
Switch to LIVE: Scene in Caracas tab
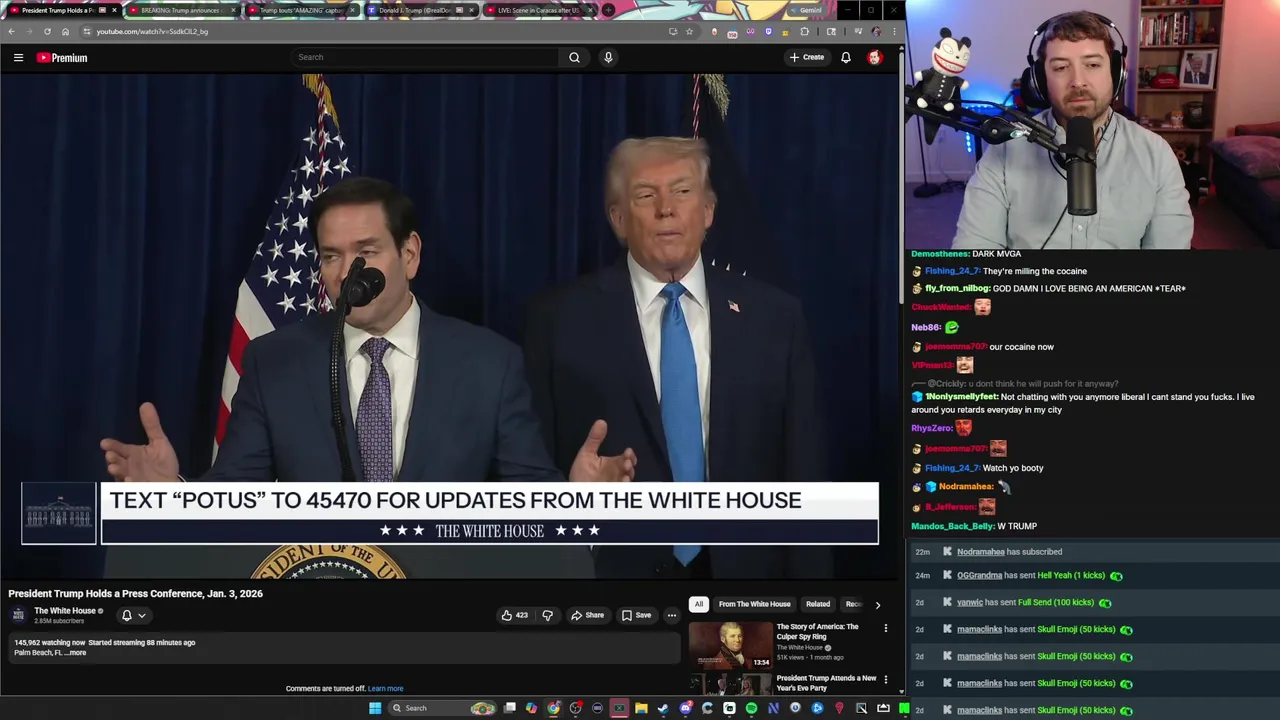(x=538, y=10)
